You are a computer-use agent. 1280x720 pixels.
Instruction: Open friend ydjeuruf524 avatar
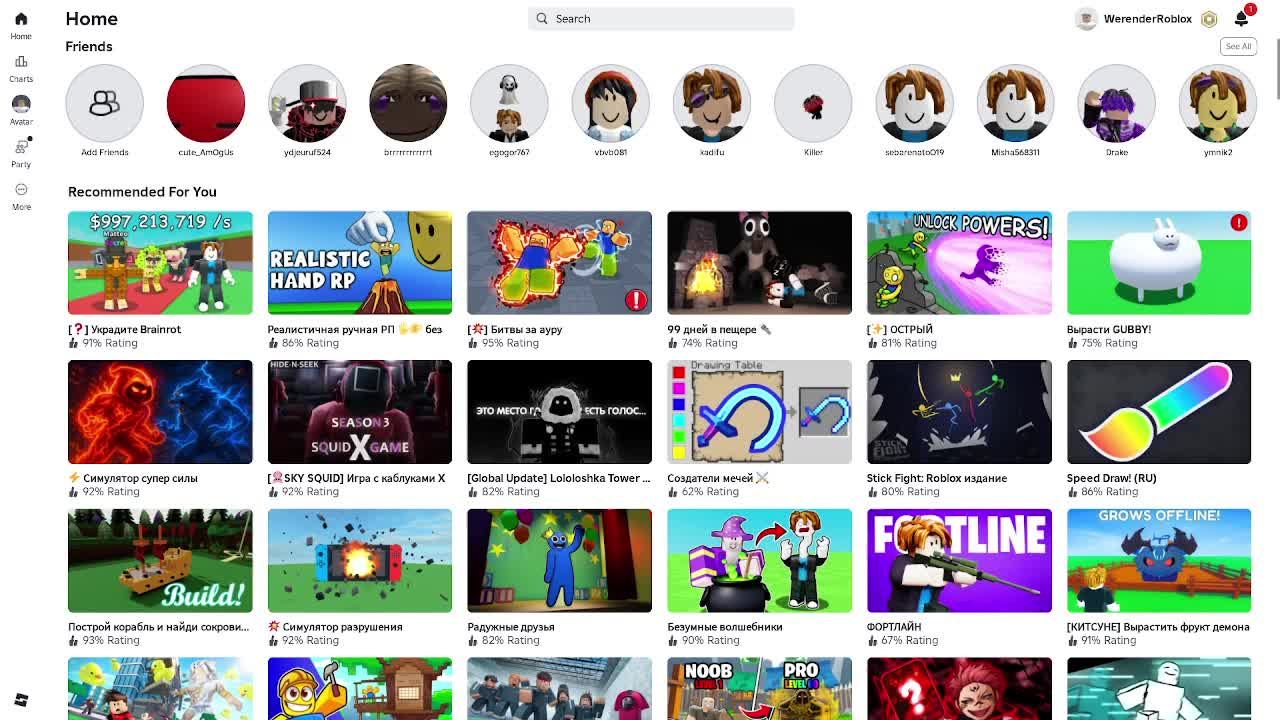tap(307, 103)
